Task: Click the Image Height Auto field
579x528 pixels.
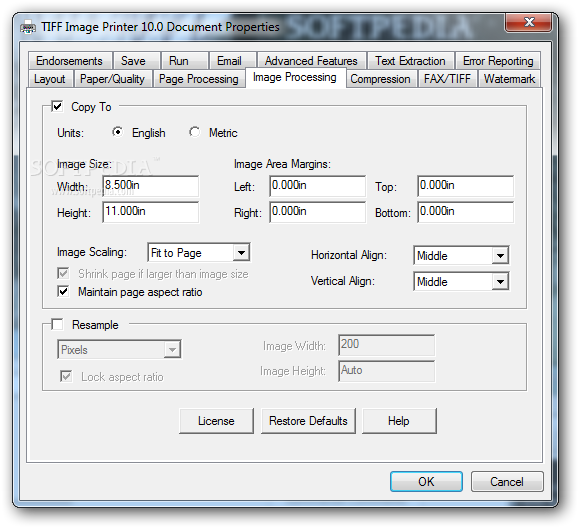Action: 387,371
